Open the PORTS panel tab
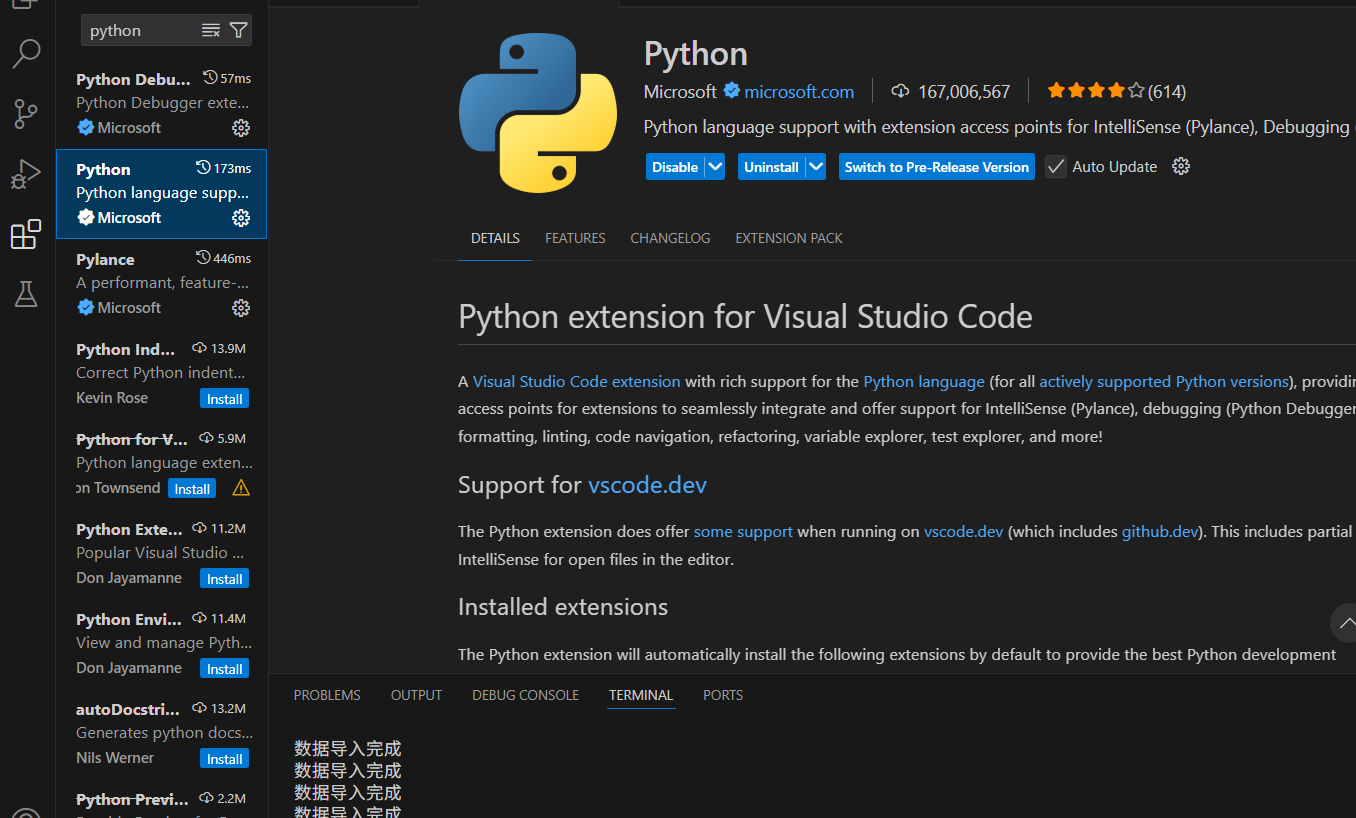The image size is (1356, 818). point(723,695)
